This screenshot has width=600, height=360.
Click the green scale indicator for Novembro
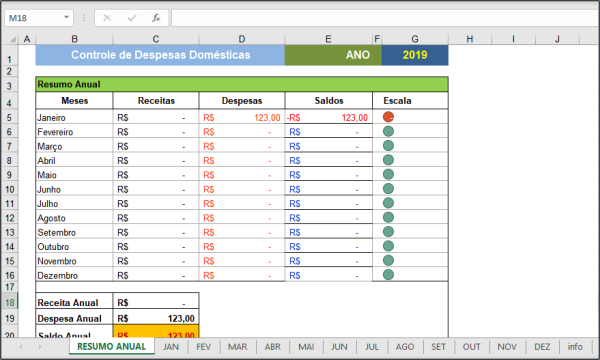[388, 261]
